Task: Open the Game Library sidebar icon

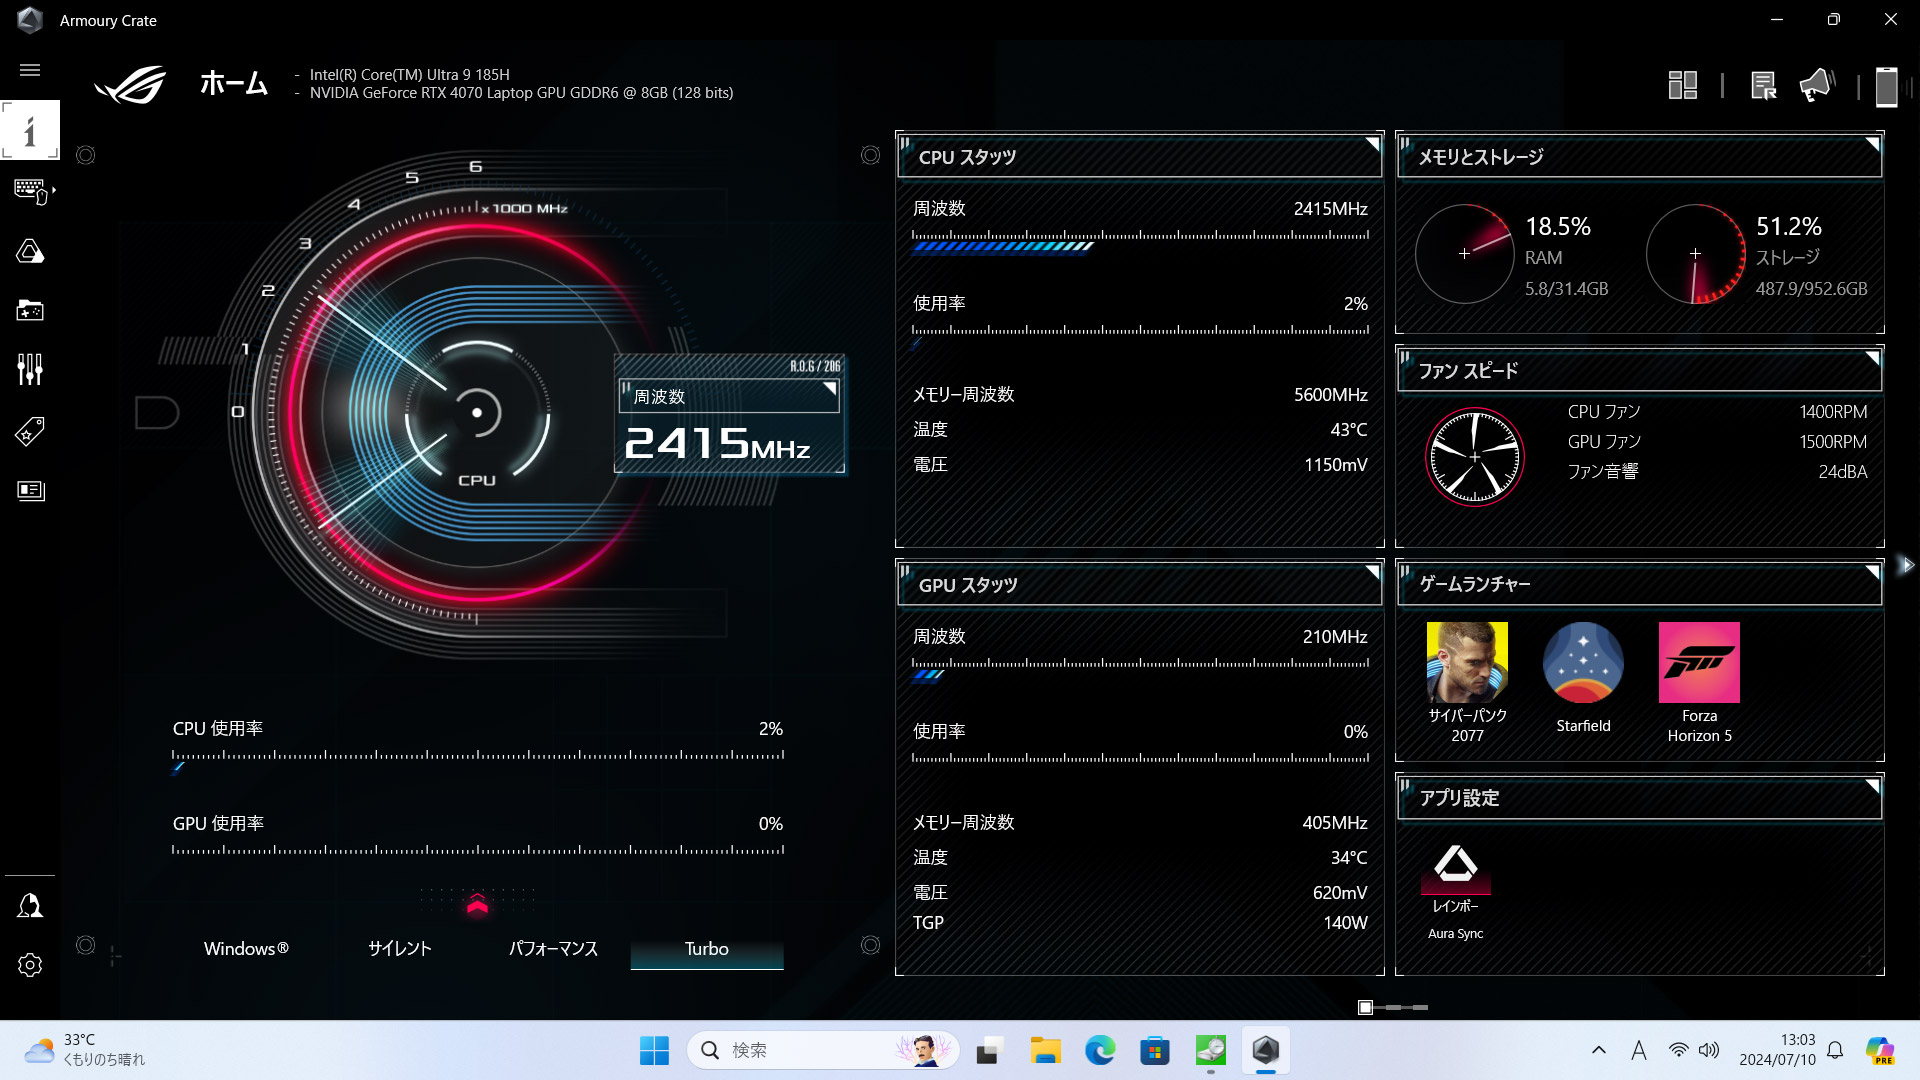Action: [x=30, y=311]
